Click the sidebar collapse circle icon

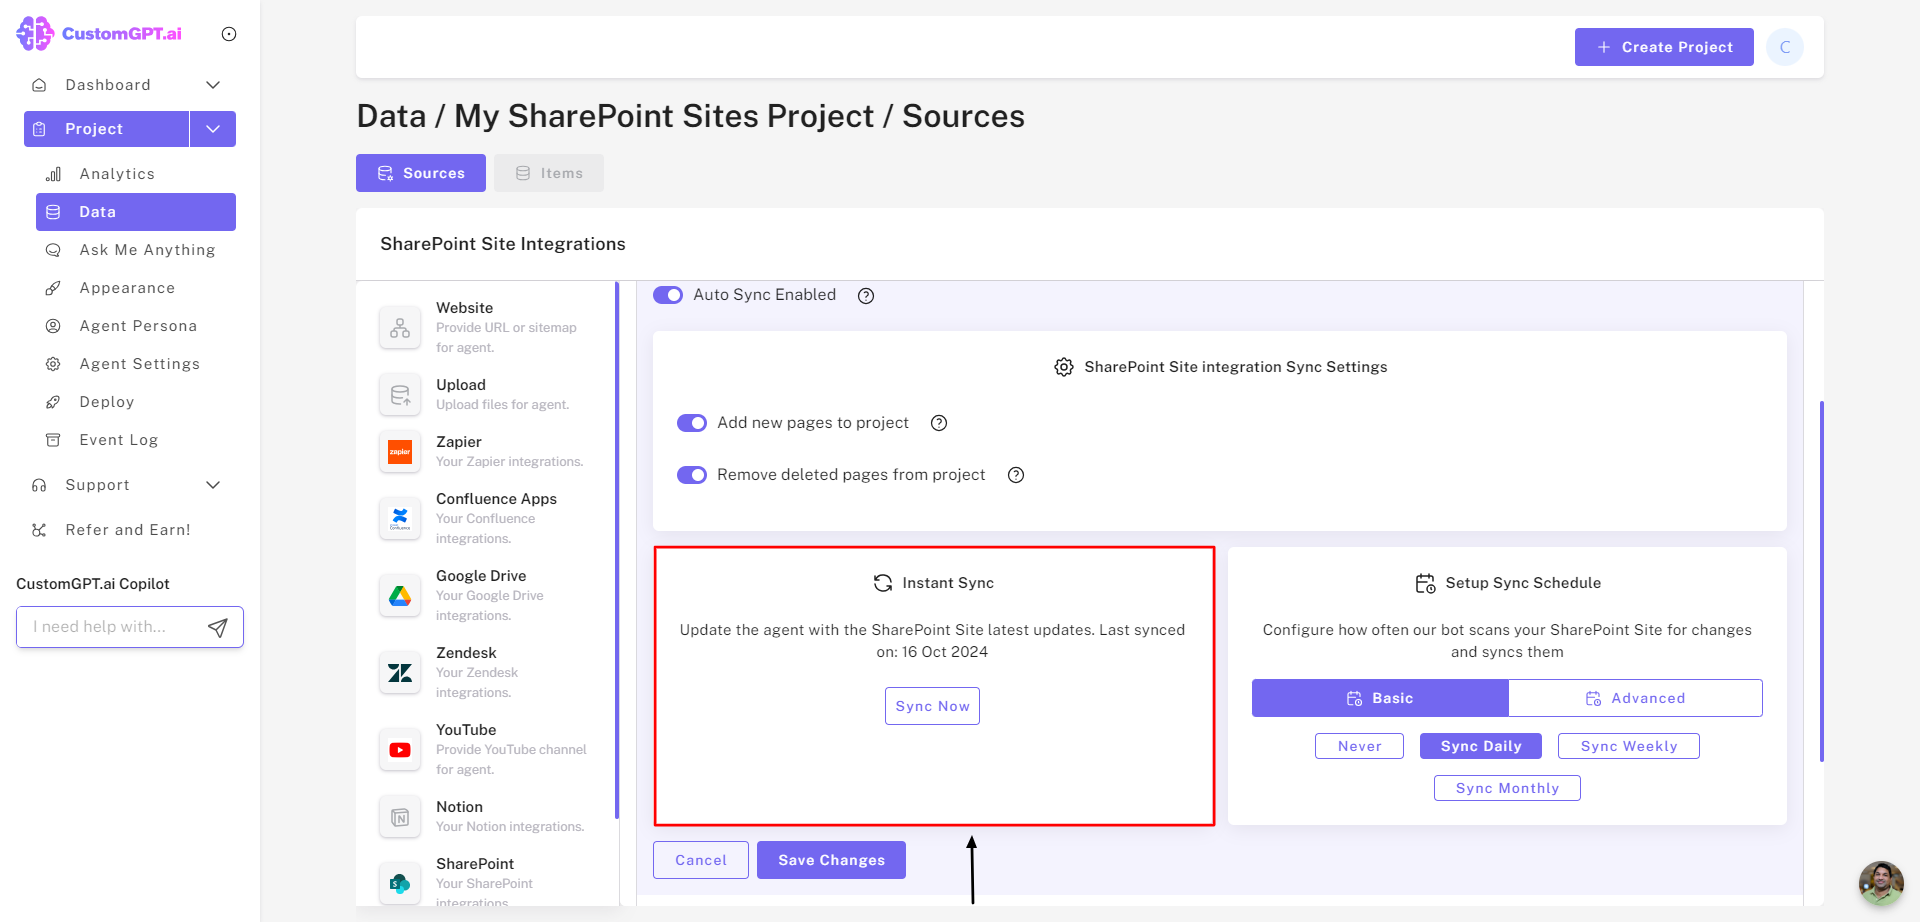point(229,34)
